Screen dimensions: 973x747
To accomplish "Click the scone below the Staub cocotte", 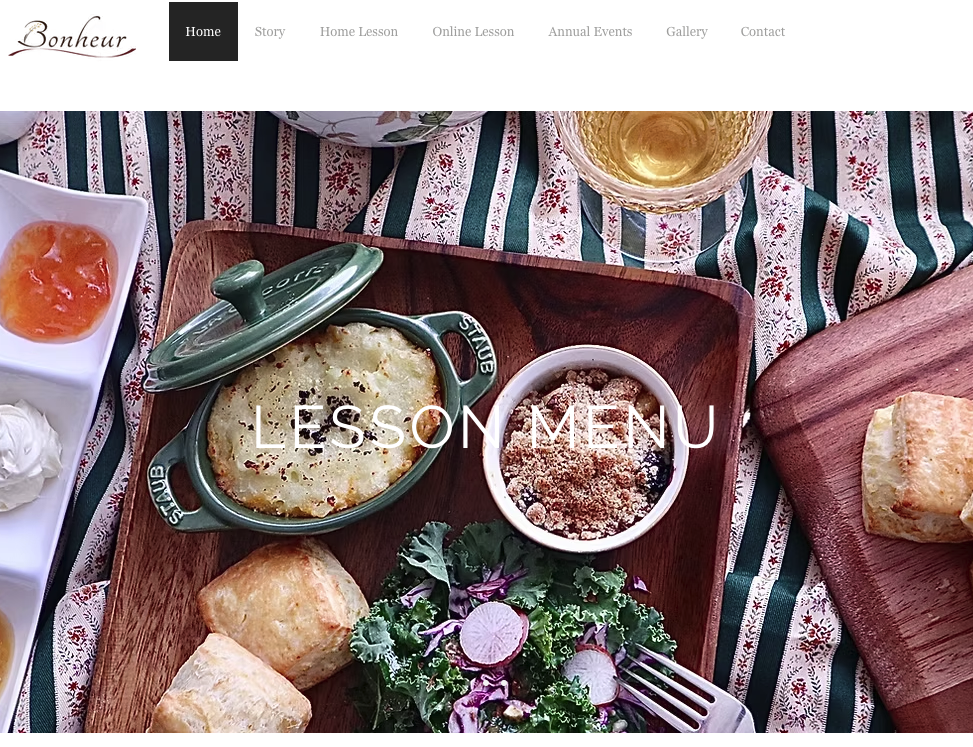I will pos(282,609).
